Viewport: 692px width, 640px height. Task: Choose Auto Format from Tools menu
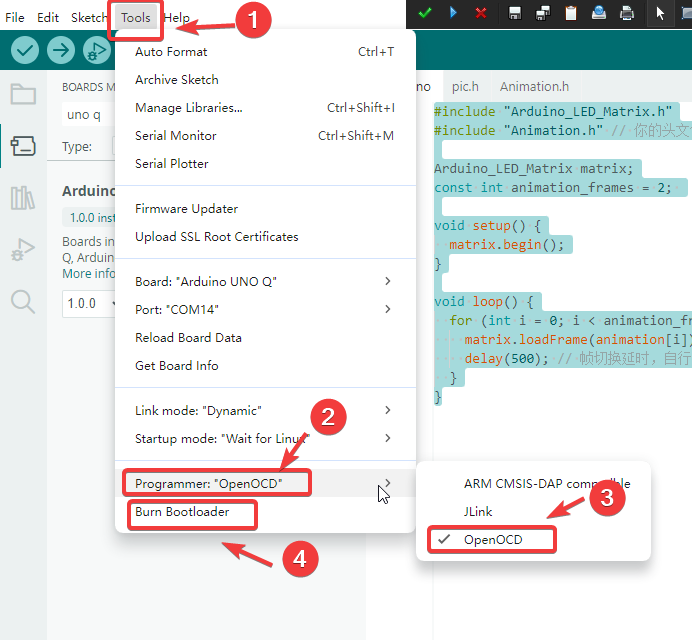(x=265, y=52)
